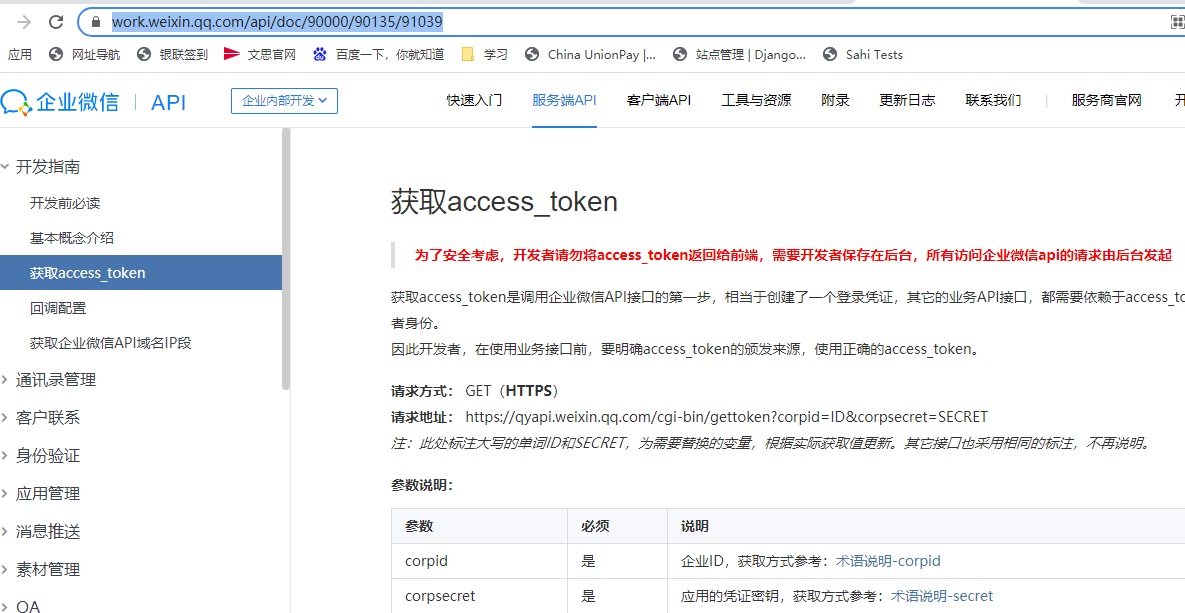This screenshot has height=613, width=1185.
Task: Open the 网址导航 bookmark
Action: tap(84, 54)
